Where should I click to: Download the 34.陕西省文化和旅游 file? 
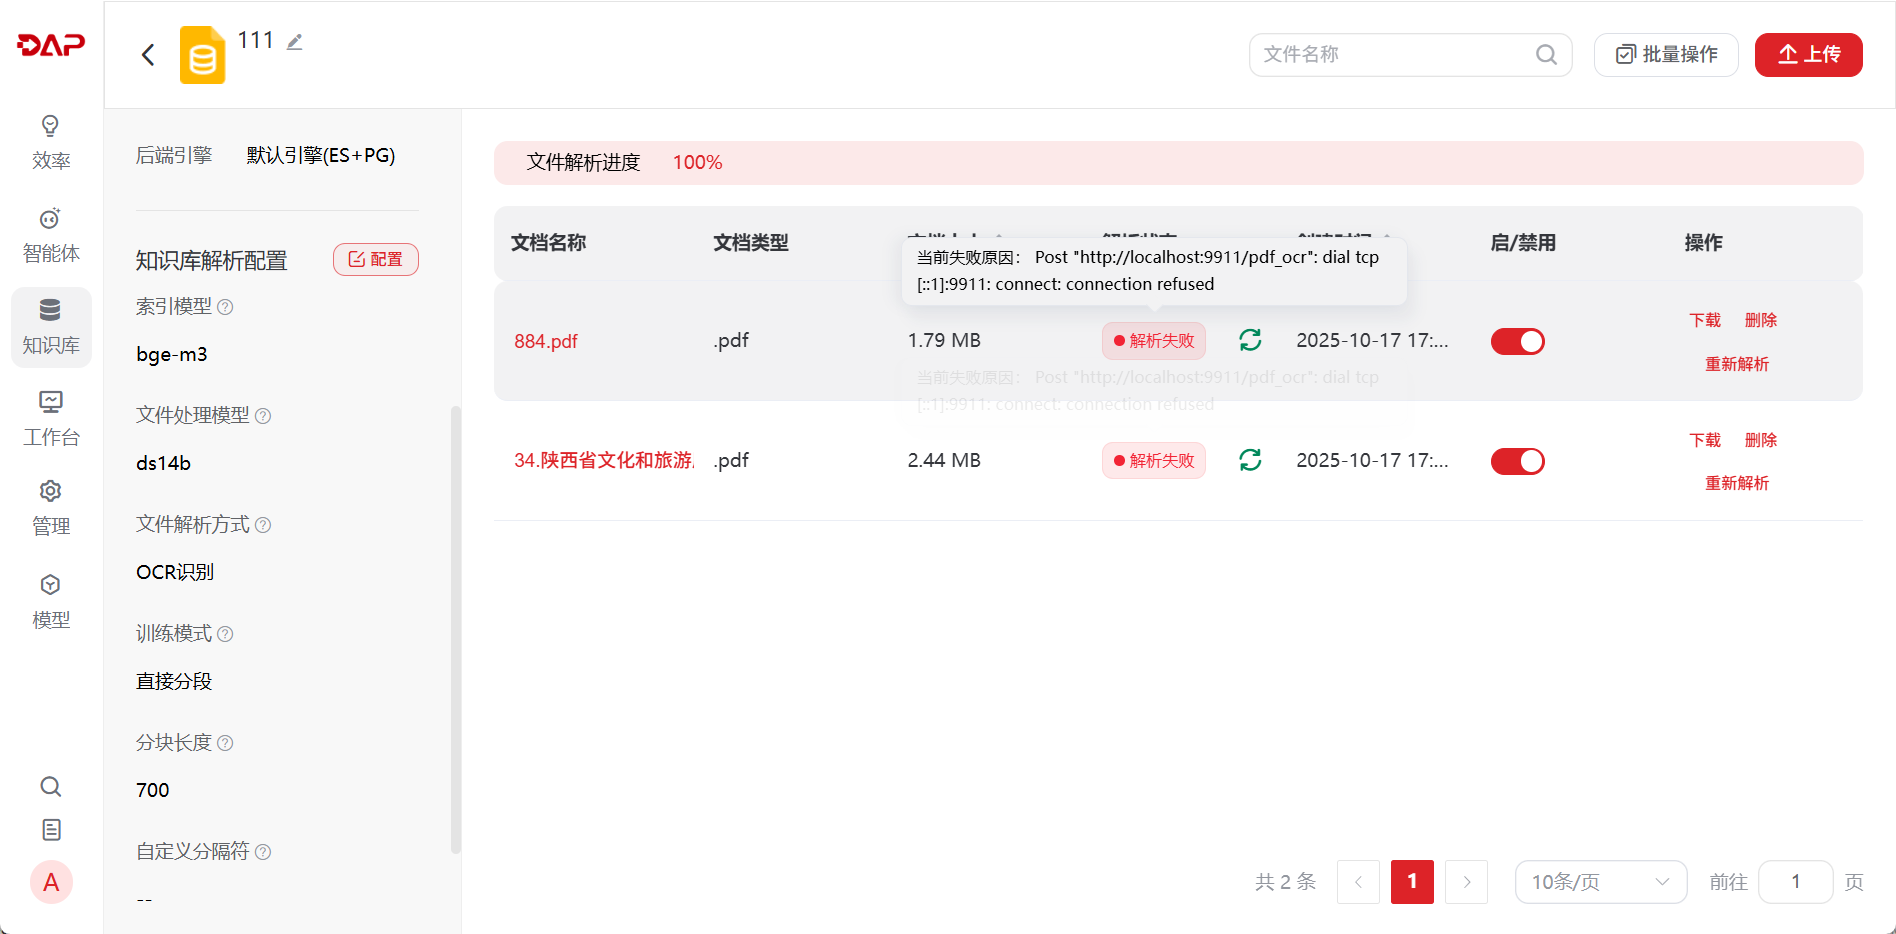tap(1705, 440)
